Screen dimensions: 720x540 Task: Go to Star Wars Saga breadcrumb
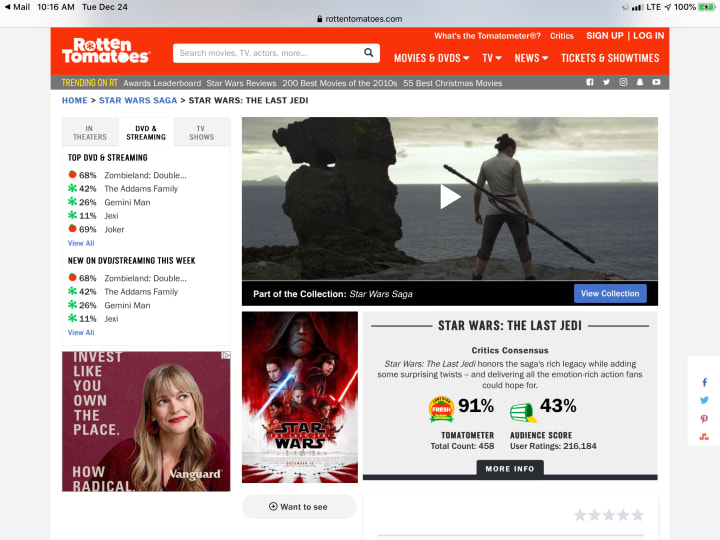[138, 101]
